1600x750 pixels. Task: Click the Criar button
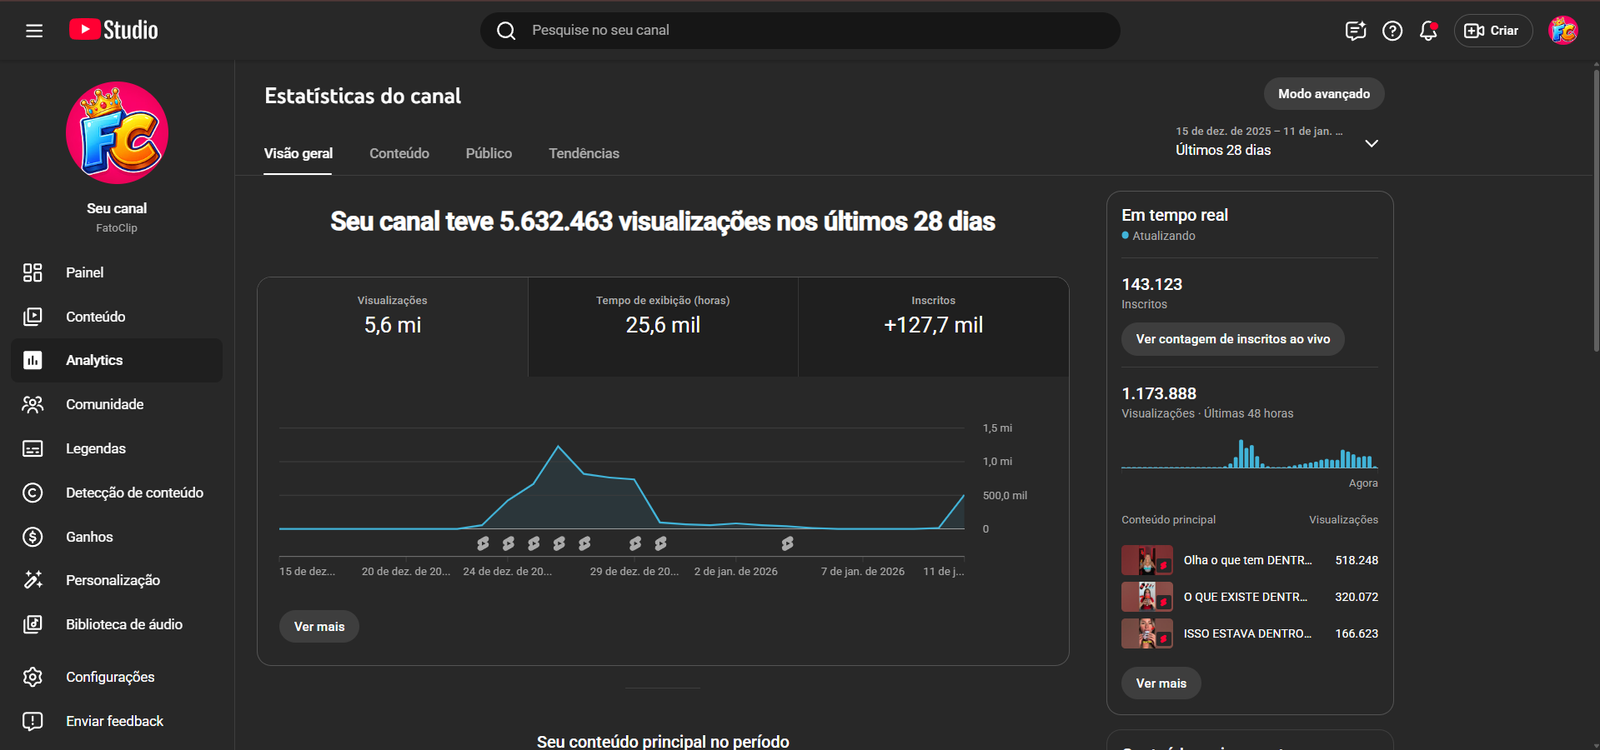tap(1492, 31)
